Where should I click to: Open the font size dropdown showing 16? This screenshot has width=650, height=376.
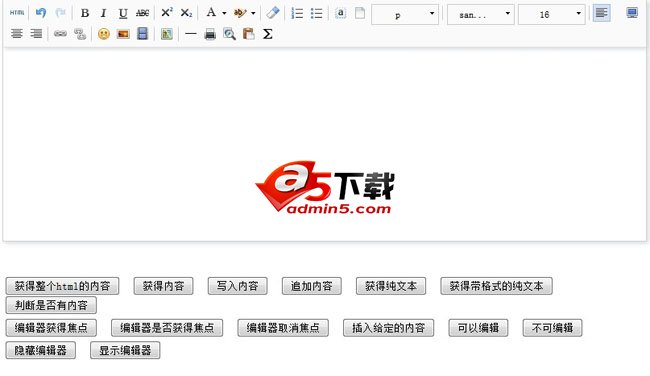552,15
